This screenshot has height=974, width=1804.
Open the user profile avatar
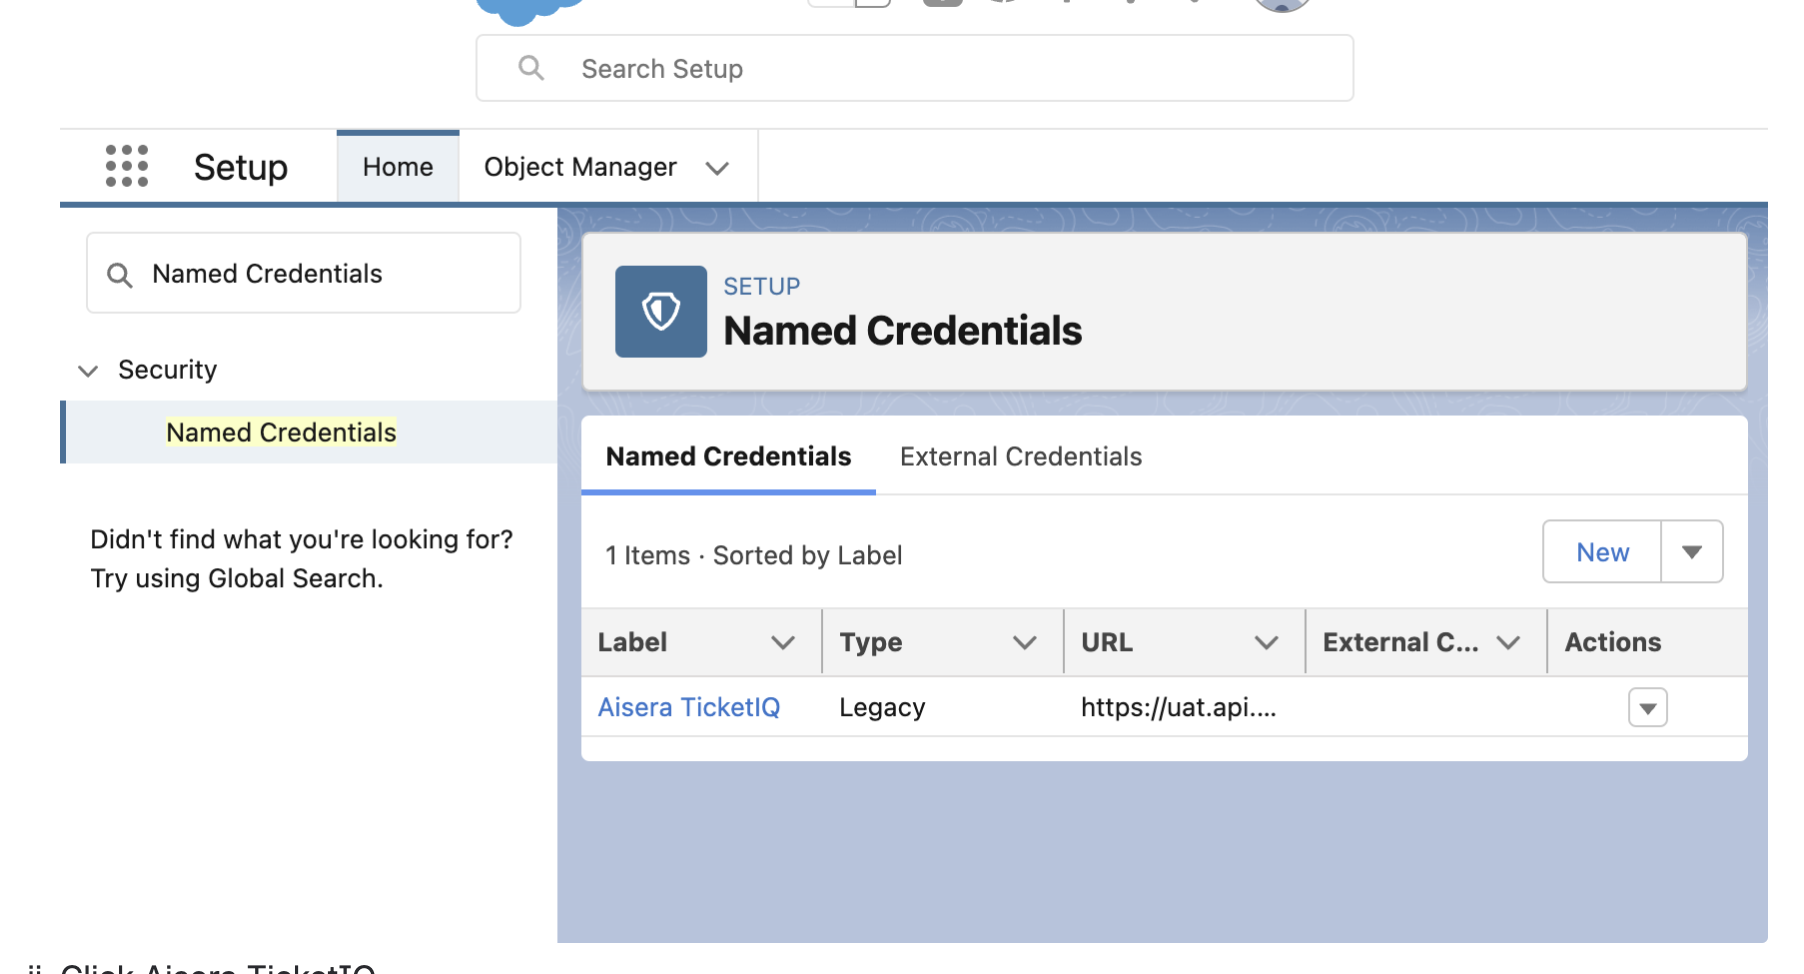coord(1281,5)
